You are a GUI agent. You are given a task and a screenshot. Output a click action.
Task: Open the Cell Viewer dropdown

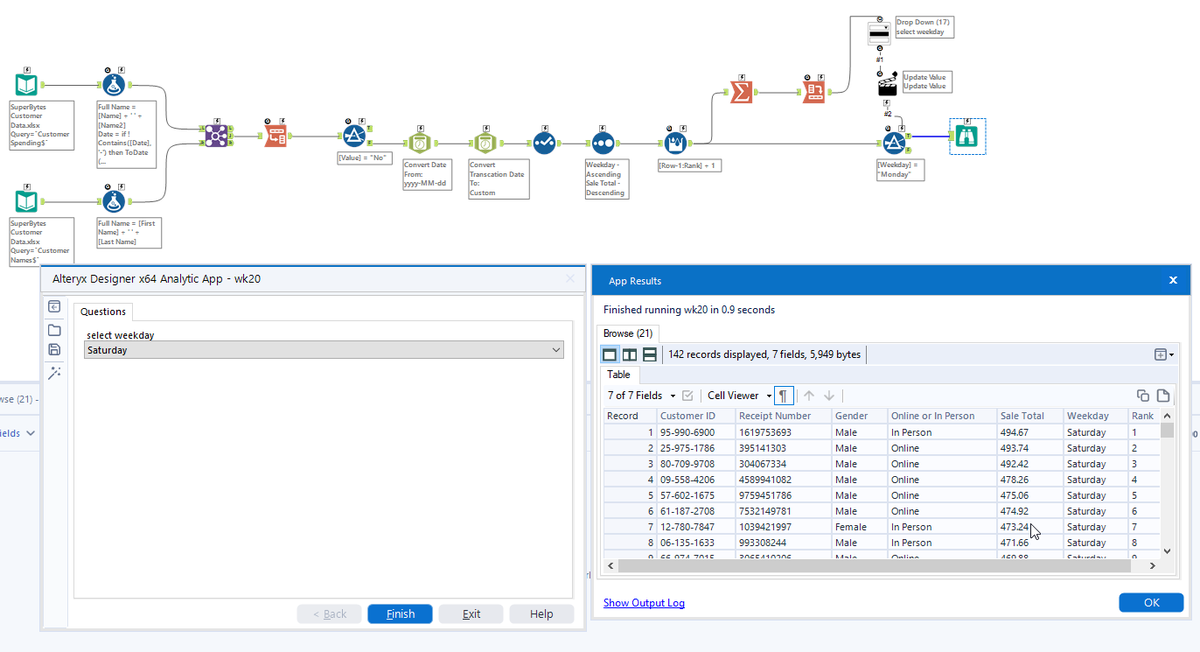click(739, 395)
